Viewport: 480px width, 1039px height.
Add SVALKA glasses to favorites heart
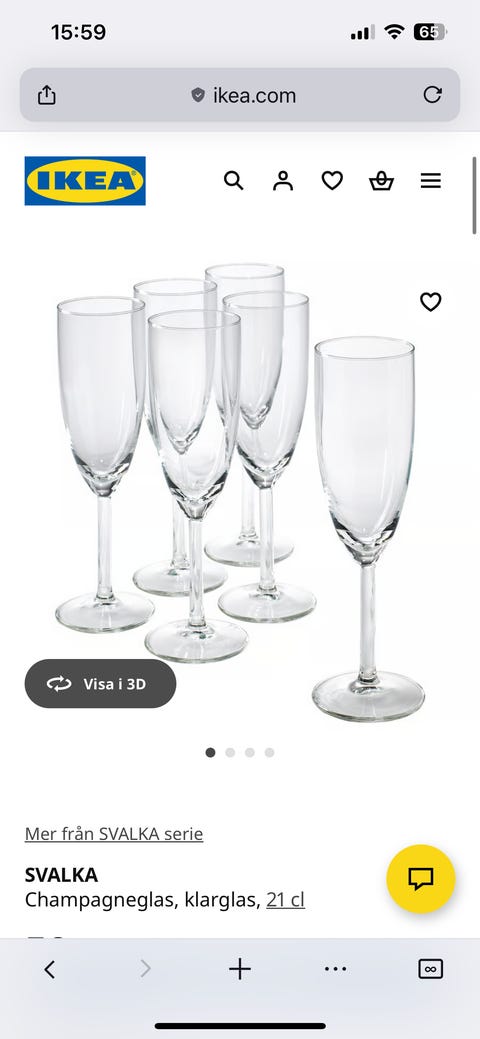point(431,302)
